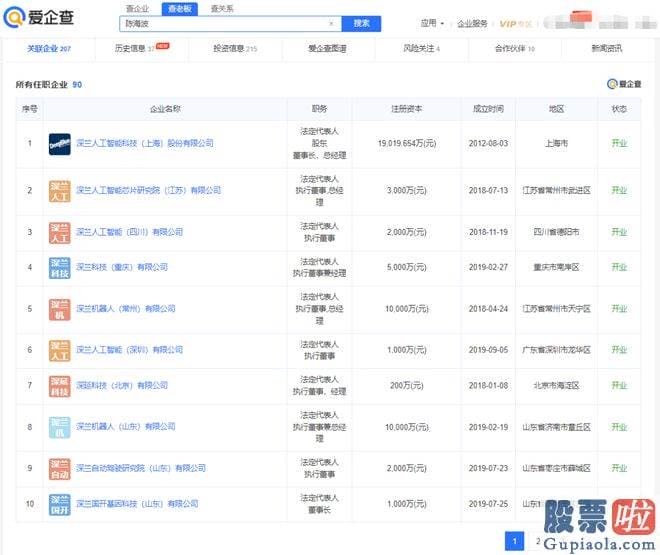Select the 查关系 search tab
This screenshot has height=555, width=660.
tap(222, 8)
